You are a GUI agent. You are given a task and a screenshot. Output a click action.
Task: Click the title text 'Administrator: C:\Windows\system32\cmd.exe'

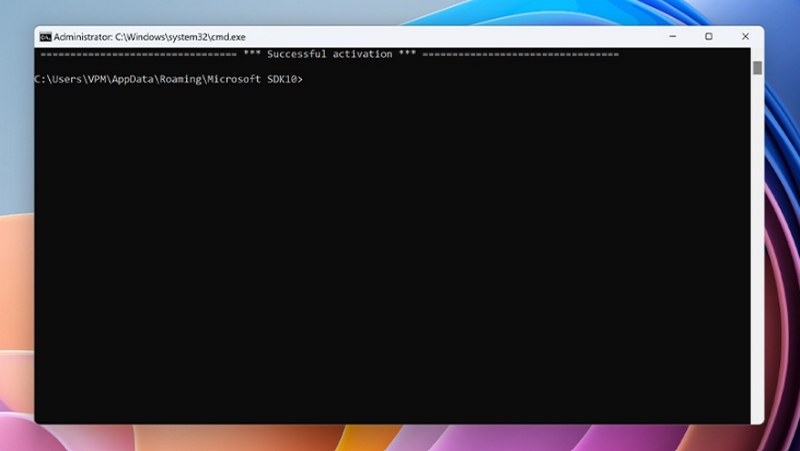pyautogui.click(x=149, y=37)
